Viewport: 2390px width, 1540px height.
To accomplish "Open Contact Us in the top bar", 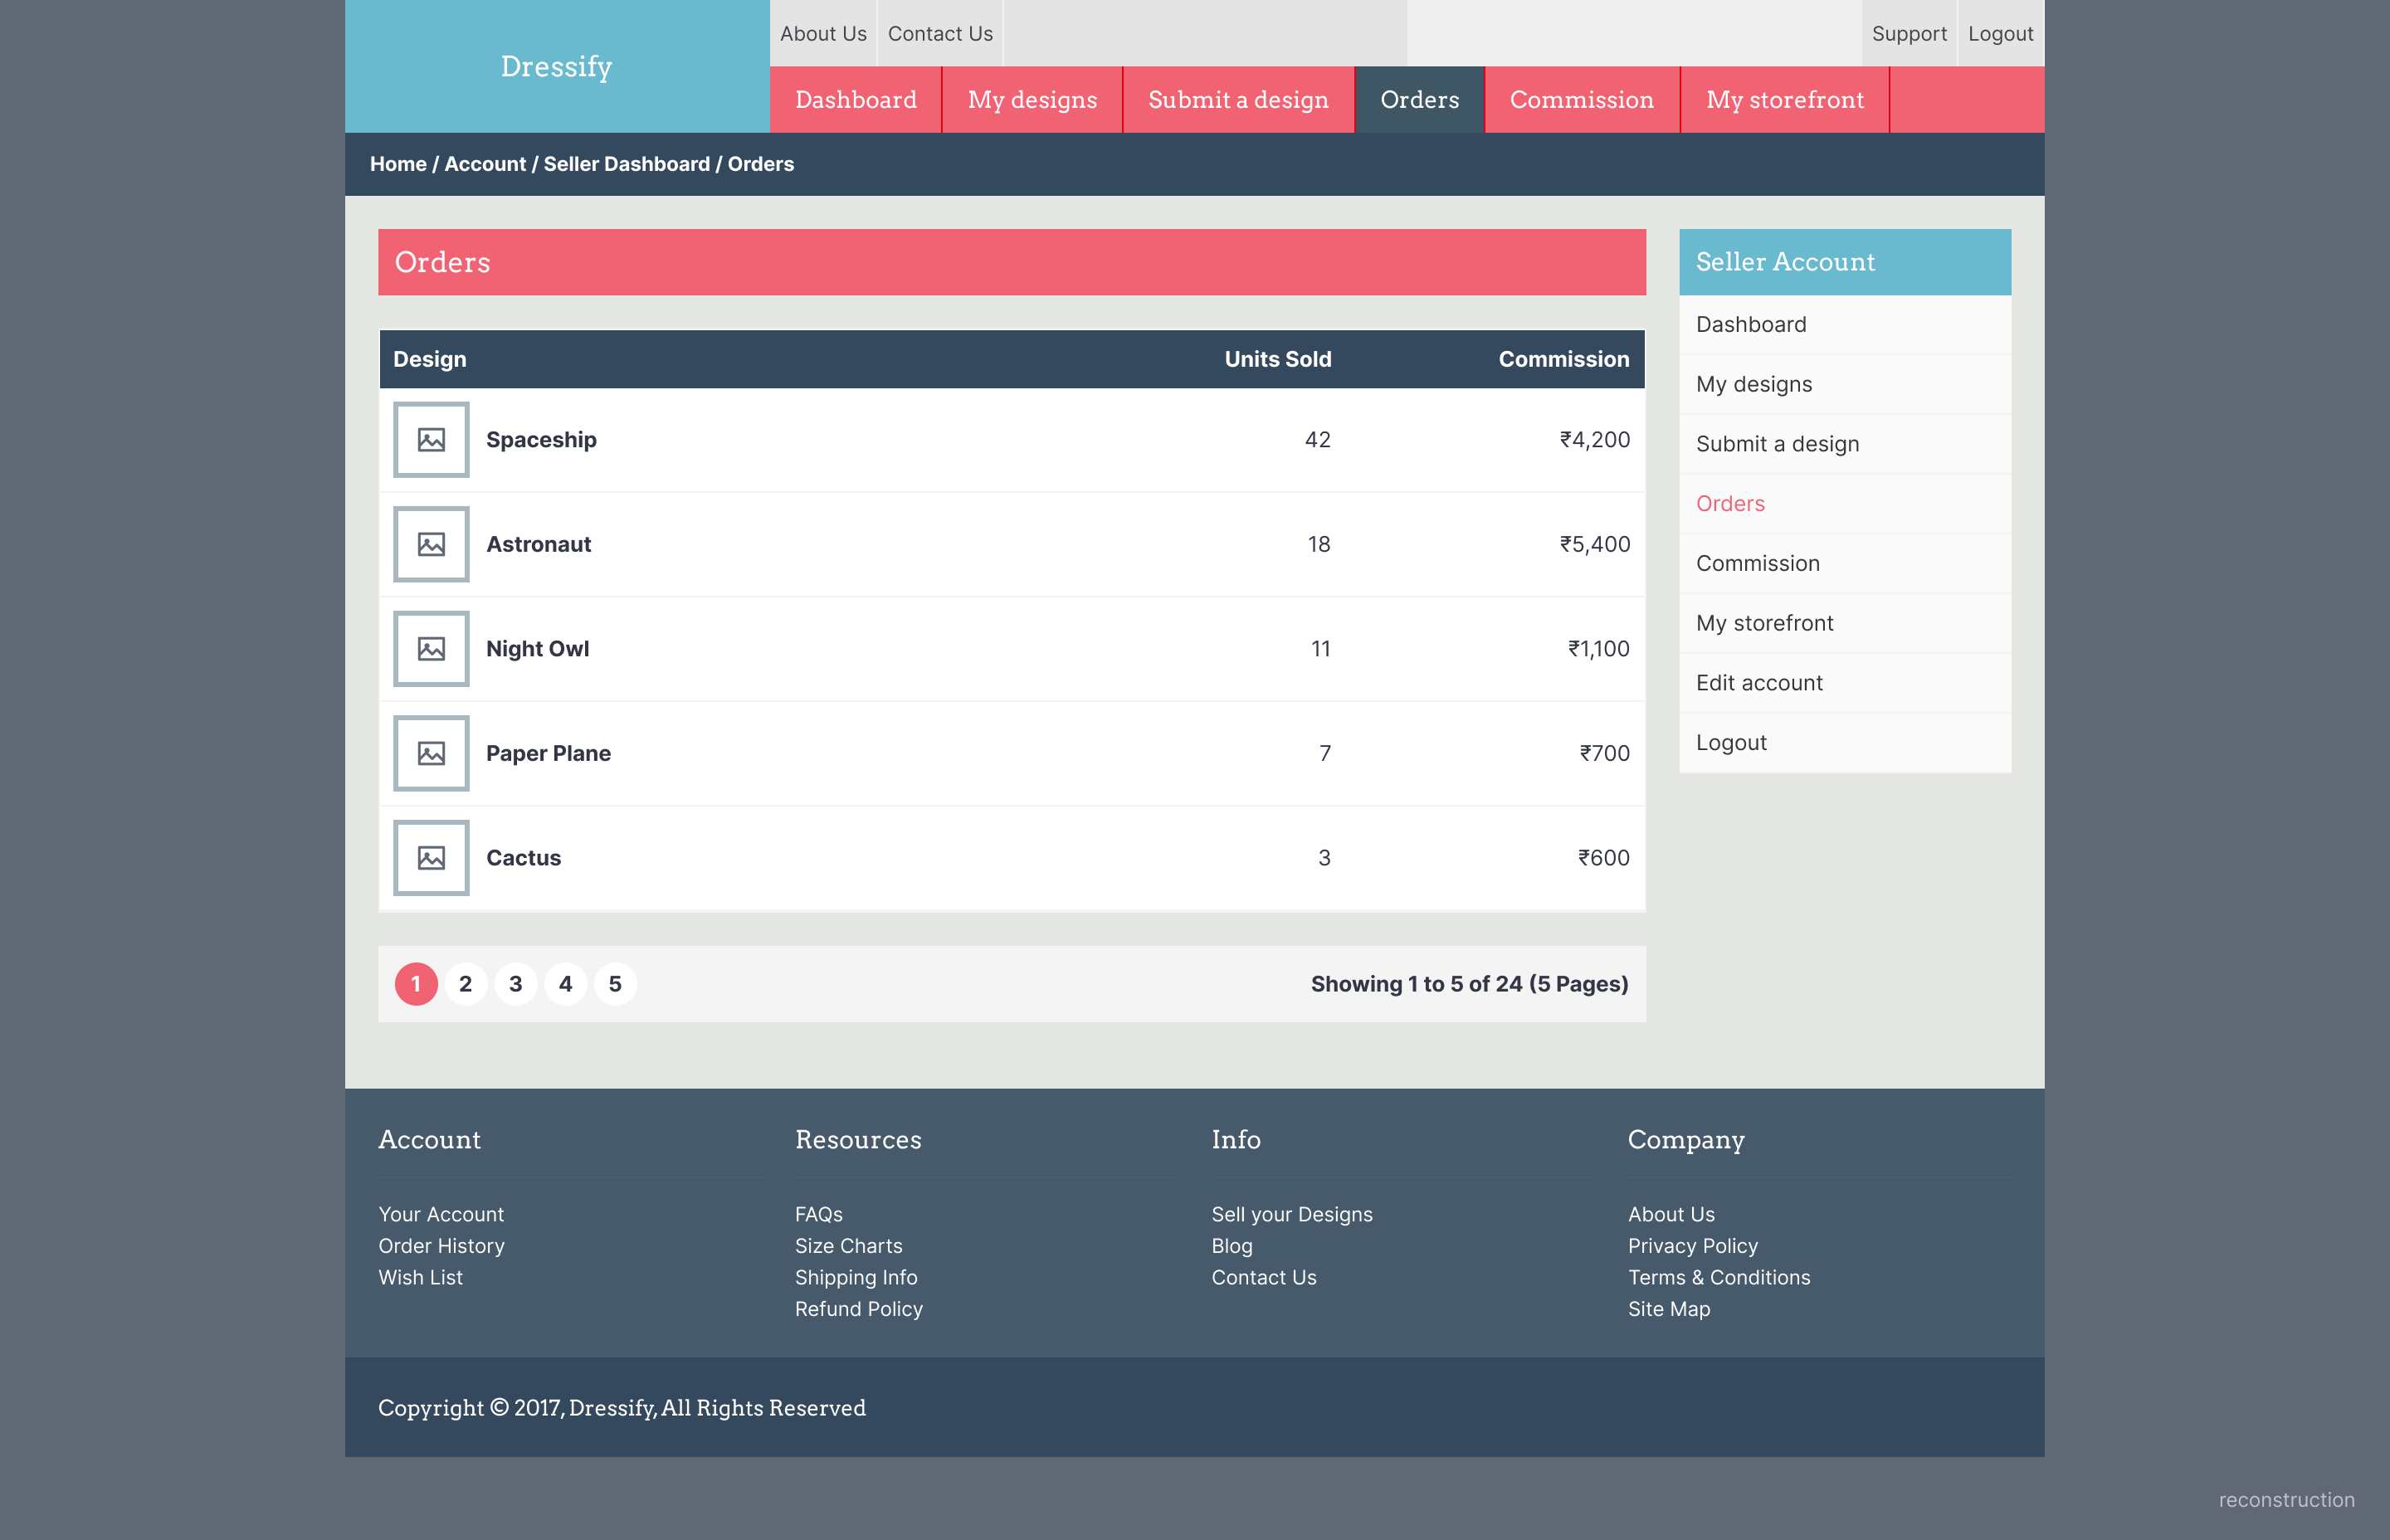I will pos(940,34).
